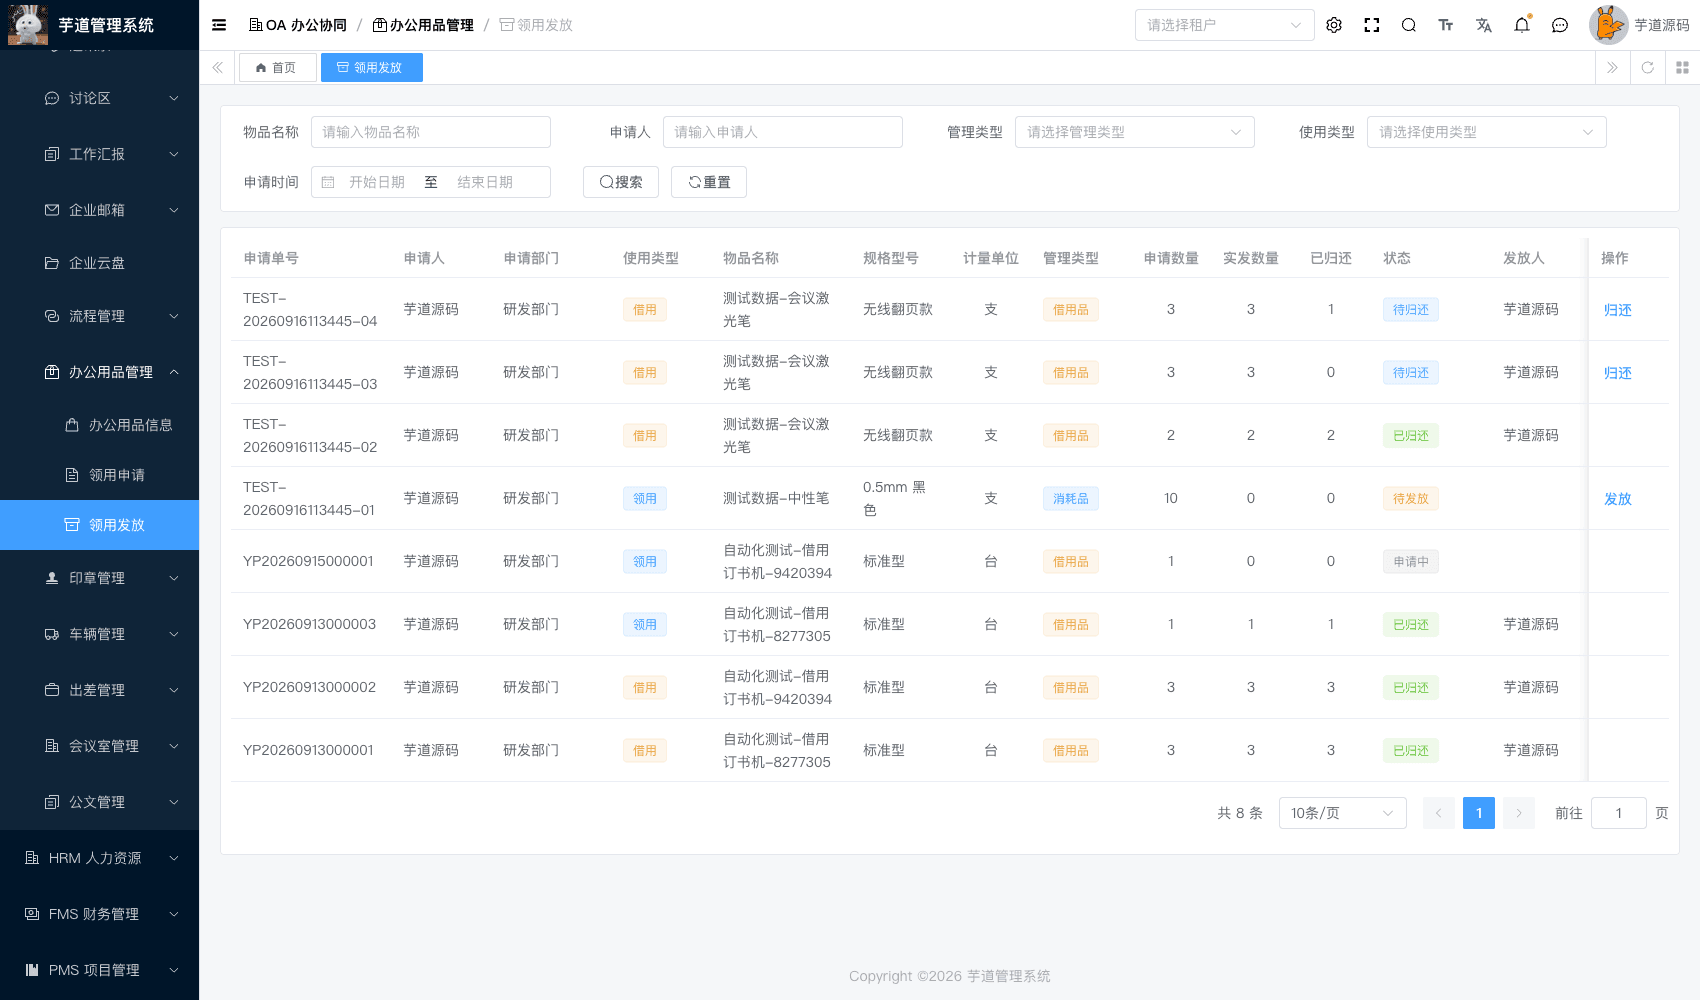Click the 申请数量 column header
This screenshot has width=1700, height=1000.
(1171, 258)
